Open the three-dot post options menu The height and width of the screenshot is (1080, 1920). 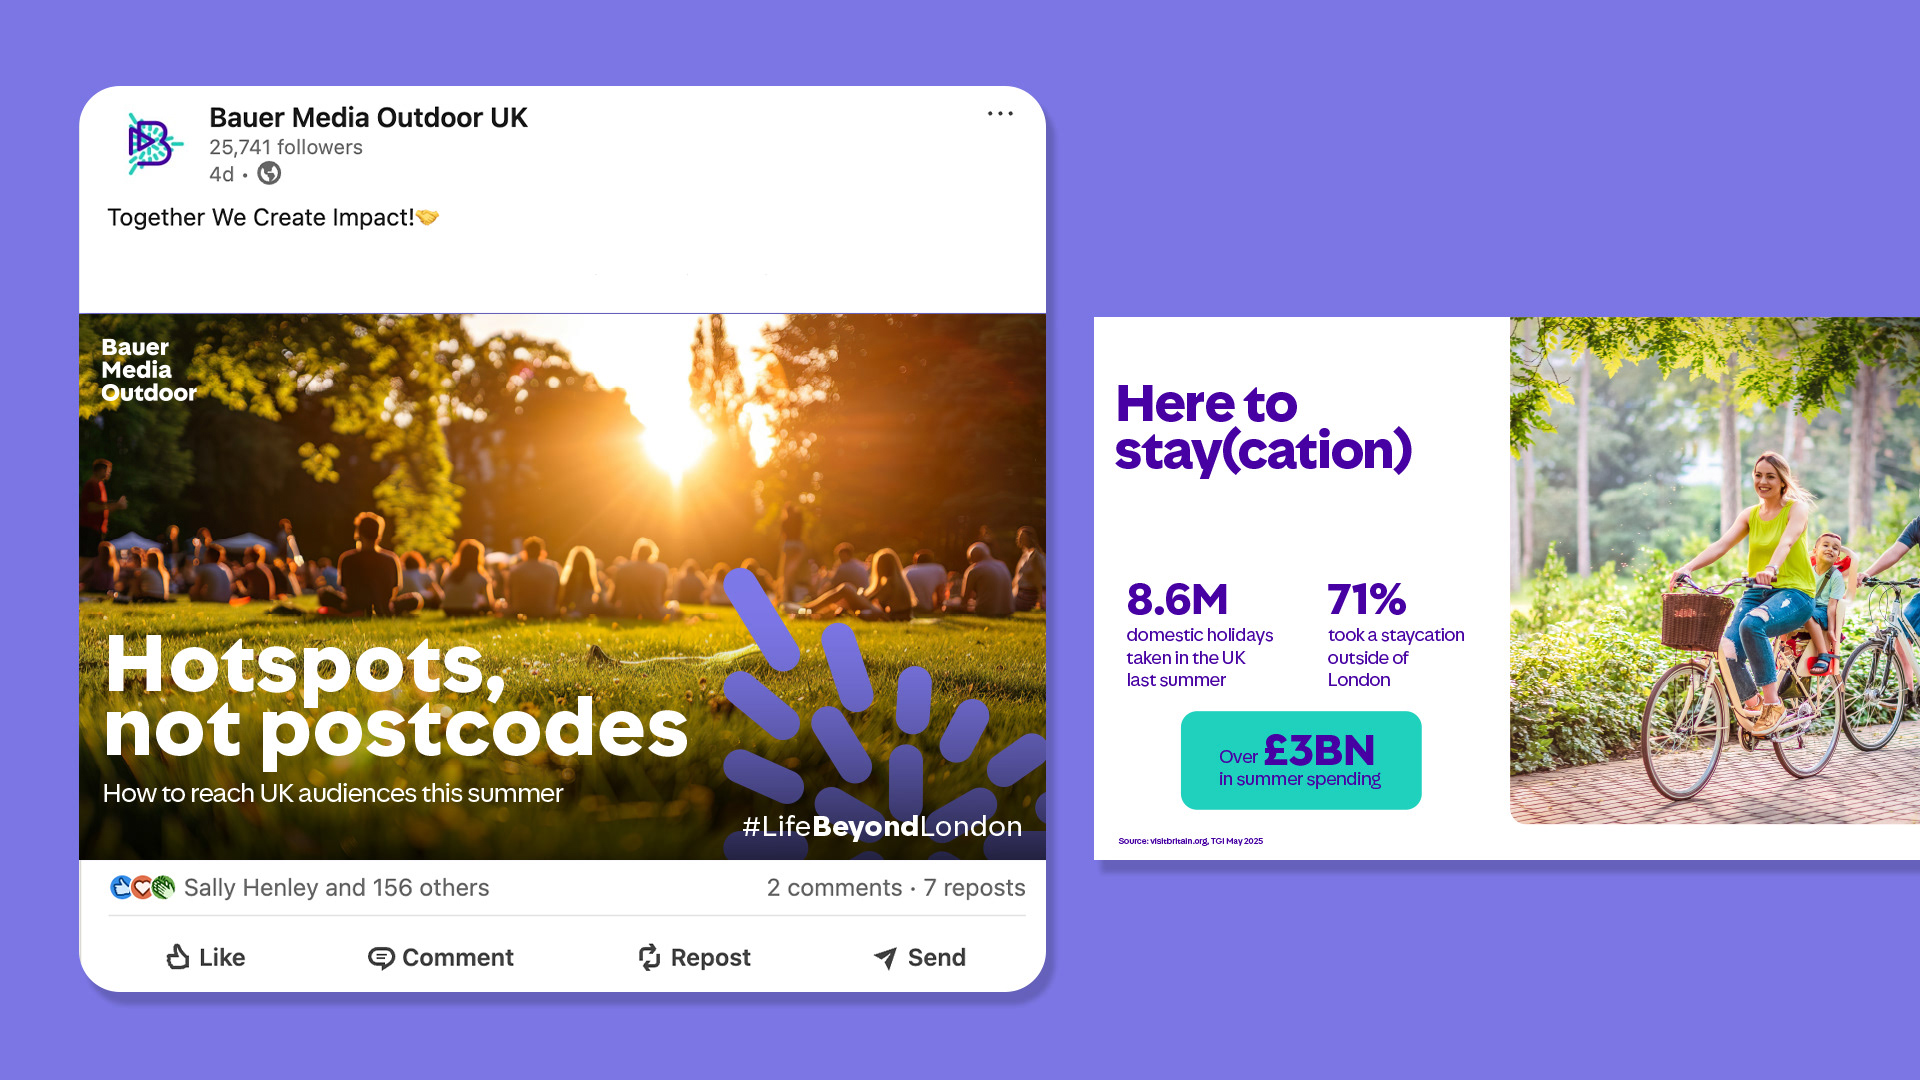[1000, 114]
